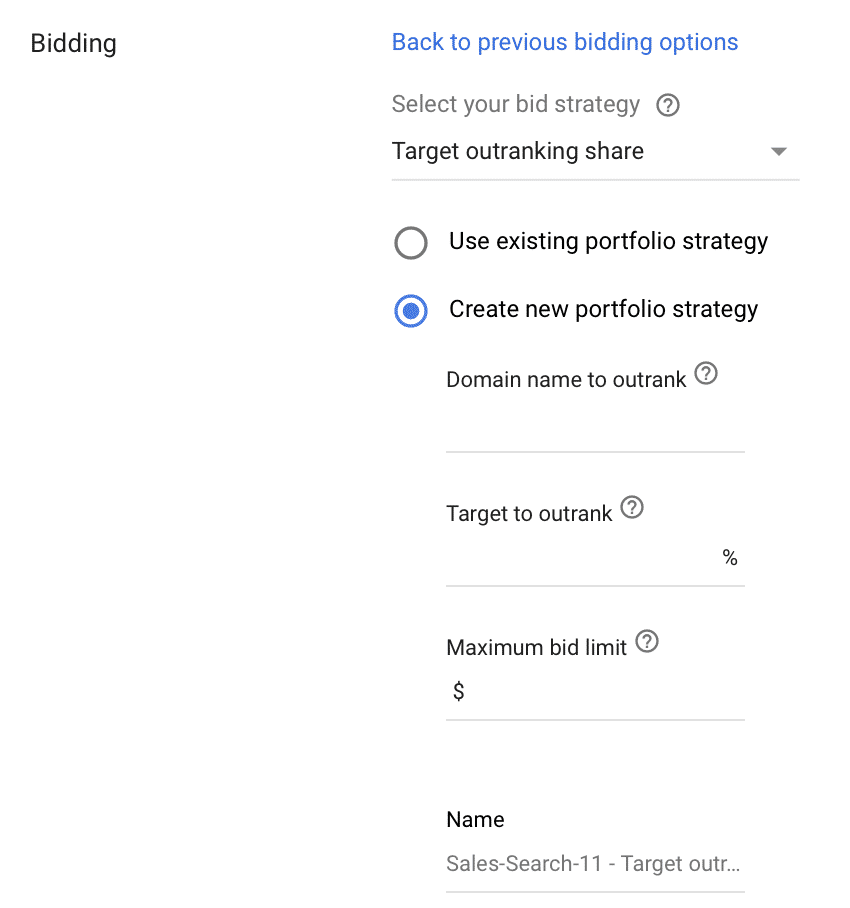Go back to previous bidding options
Screen dimensions: 850x908
565,42
